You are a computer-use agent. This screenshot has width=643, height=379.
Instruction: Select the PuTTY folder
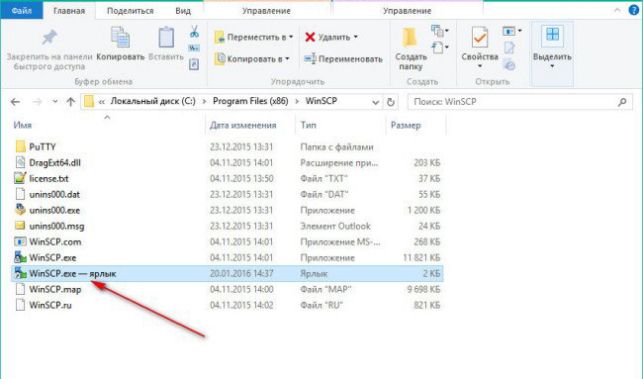tap(42, 147)
